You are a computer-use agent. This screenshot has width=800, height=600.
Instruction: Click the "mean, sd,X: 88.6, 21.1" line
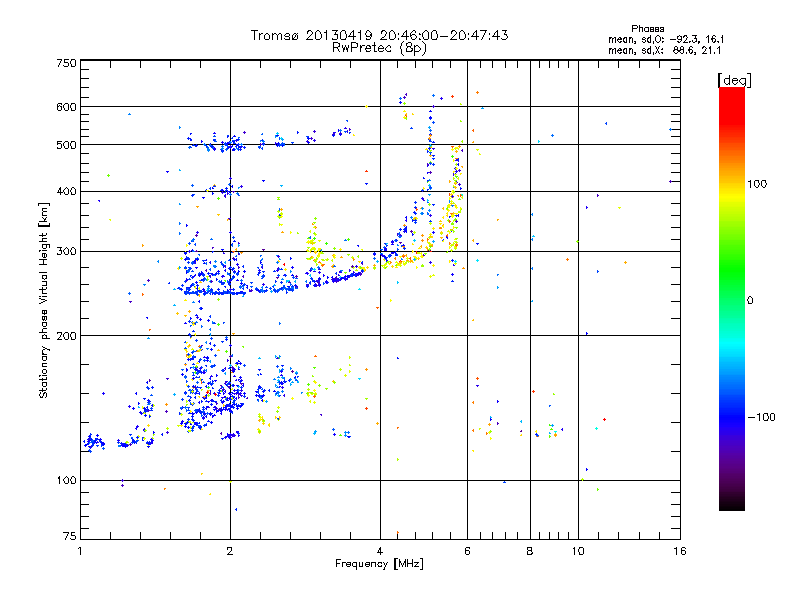coord(664,50)
